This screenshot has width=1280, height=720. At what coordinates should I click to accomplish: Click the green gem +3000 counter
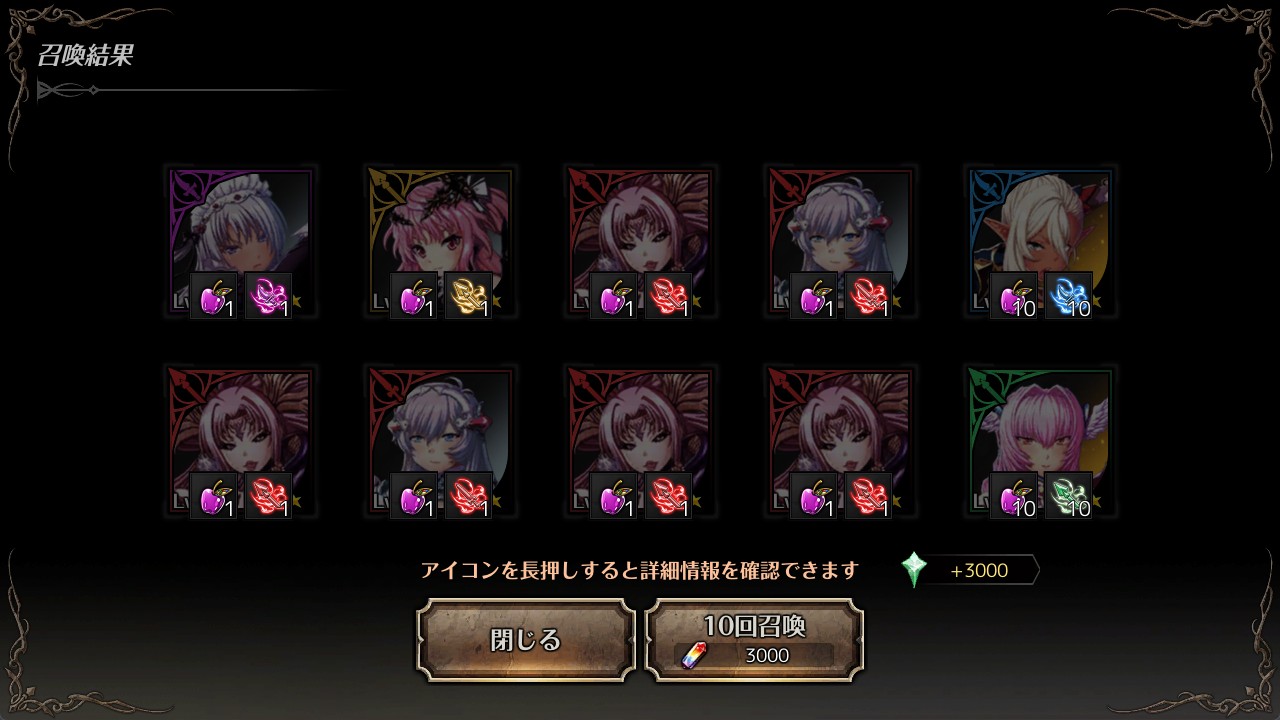point(969,570)
